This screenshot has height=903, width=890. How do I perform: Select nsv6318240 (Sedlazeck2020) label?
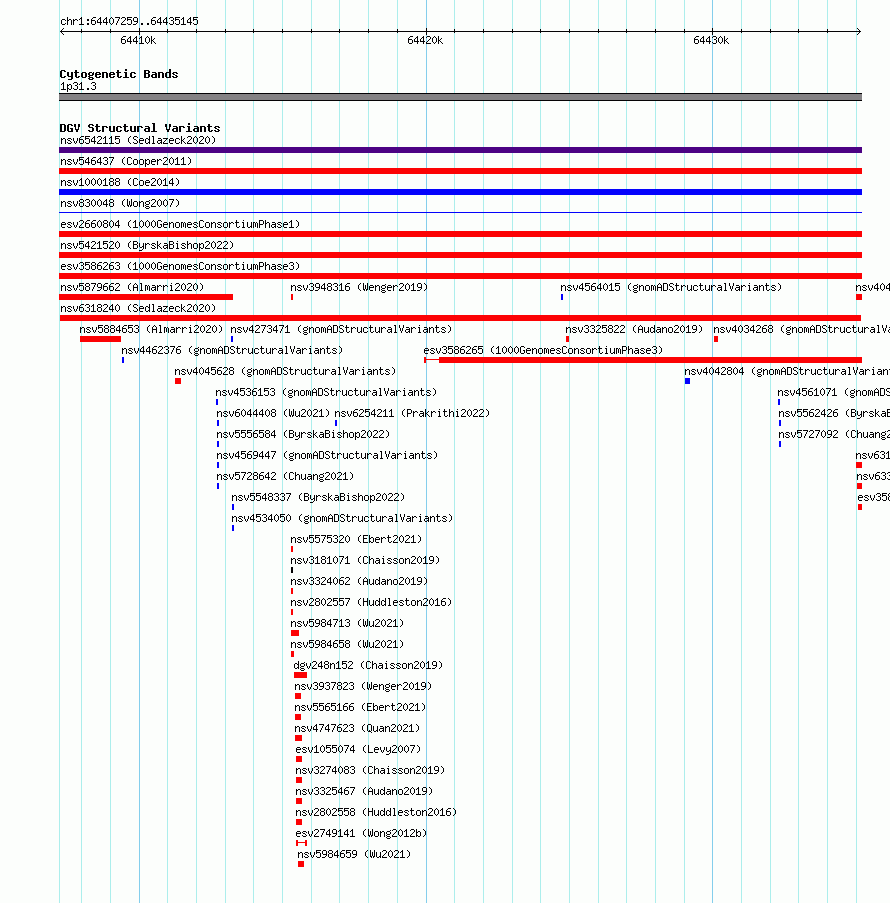138,308
